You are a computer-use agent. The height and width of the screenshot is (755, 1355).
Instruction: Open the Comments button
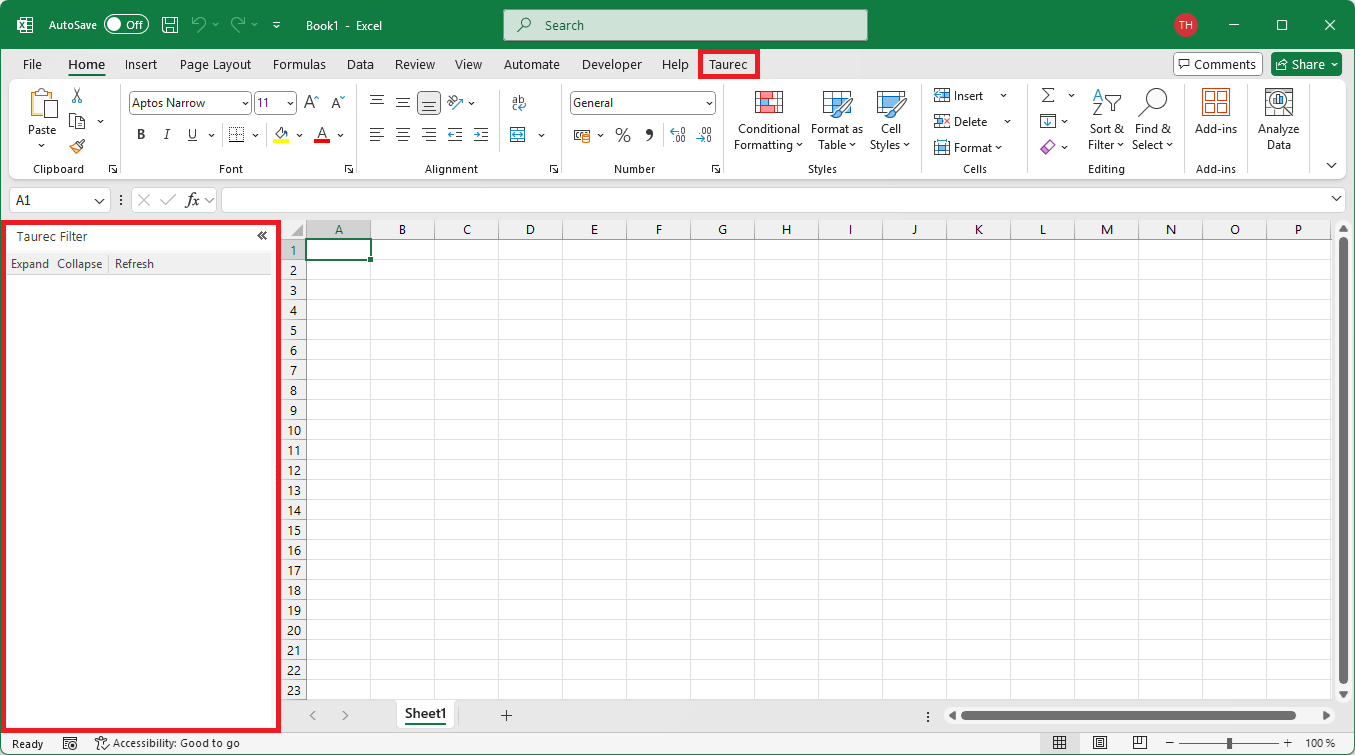(1217, 64)
